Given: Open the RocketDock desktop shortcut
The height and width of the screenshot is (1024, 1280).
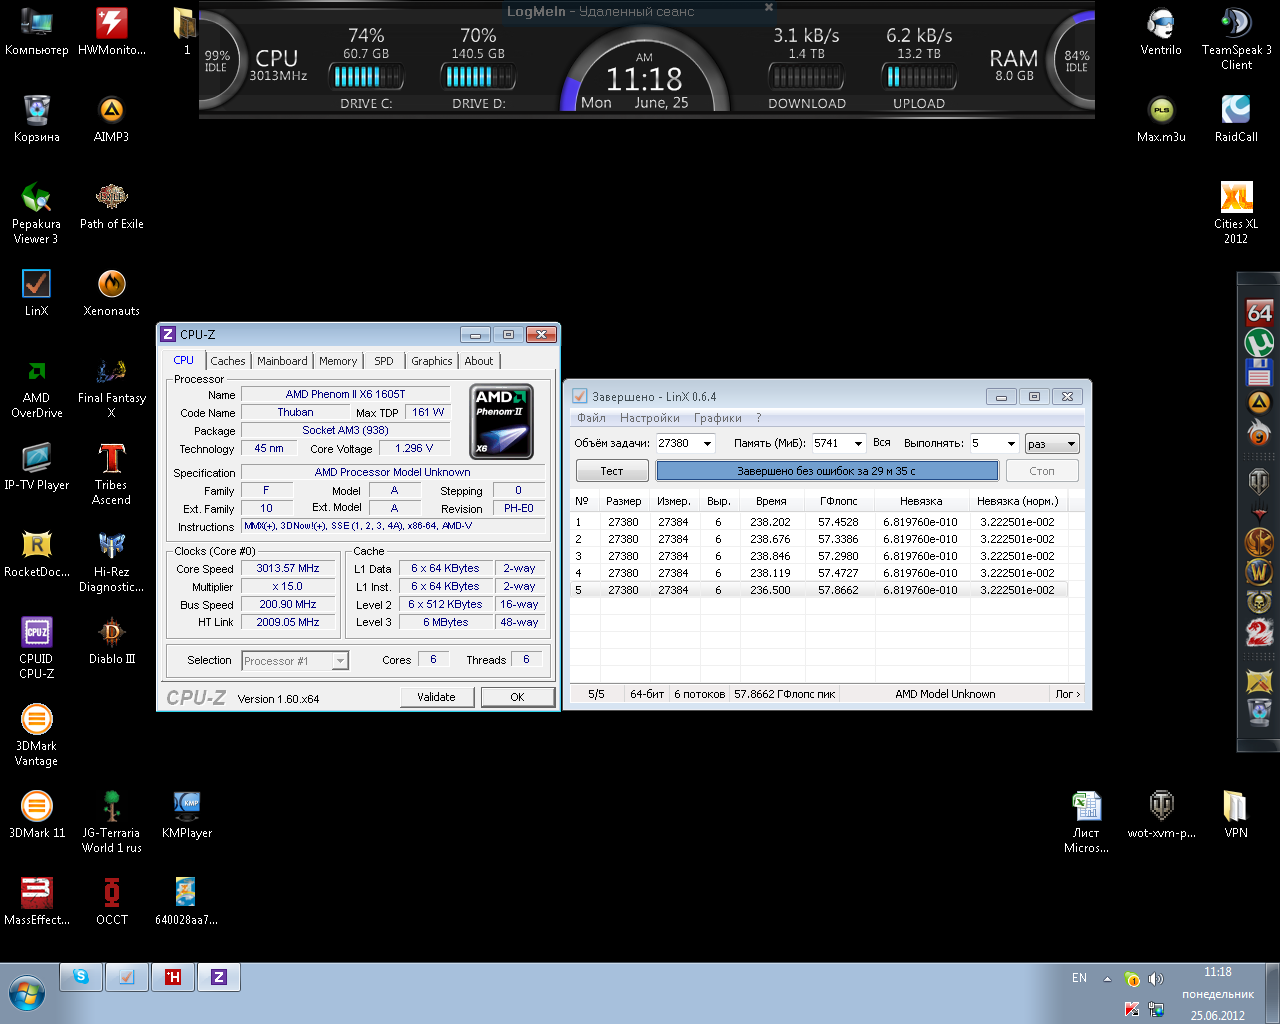Looking at the screenshot, I should (x=36, y=553).
